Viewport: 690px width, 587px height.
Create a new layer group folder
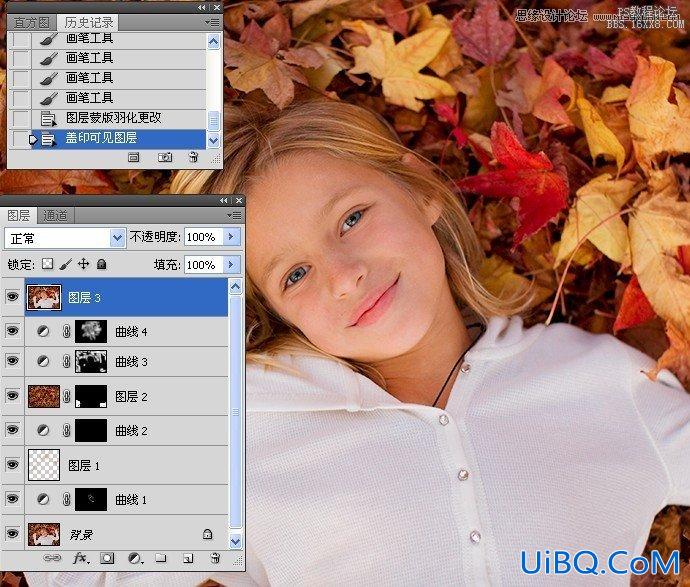coord(161,558)
